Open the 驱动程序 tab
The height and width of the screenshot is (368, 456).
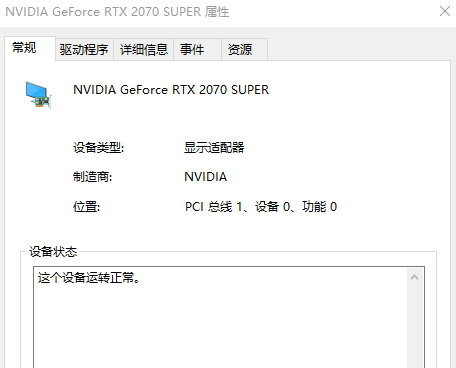(84, 50)
